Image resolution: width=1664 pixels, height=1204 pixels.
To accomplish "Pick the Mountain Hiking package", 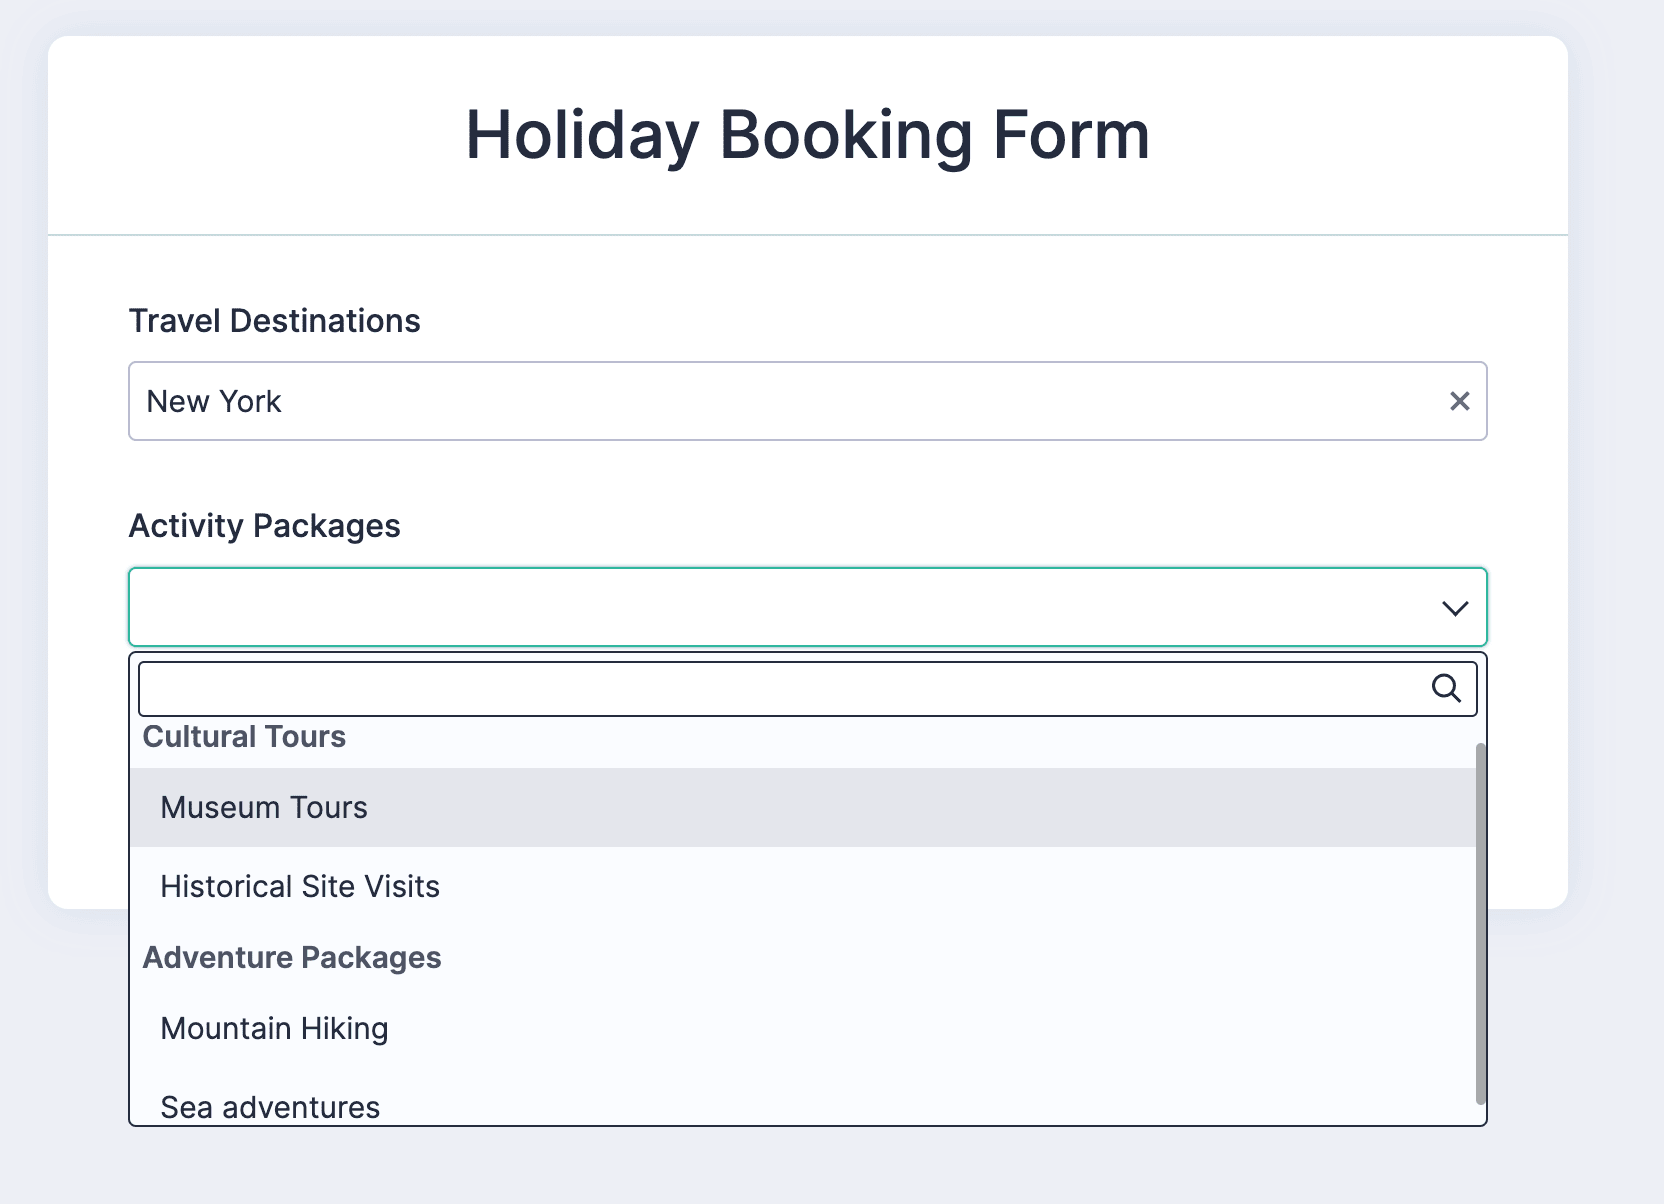I will [274, 1028].
